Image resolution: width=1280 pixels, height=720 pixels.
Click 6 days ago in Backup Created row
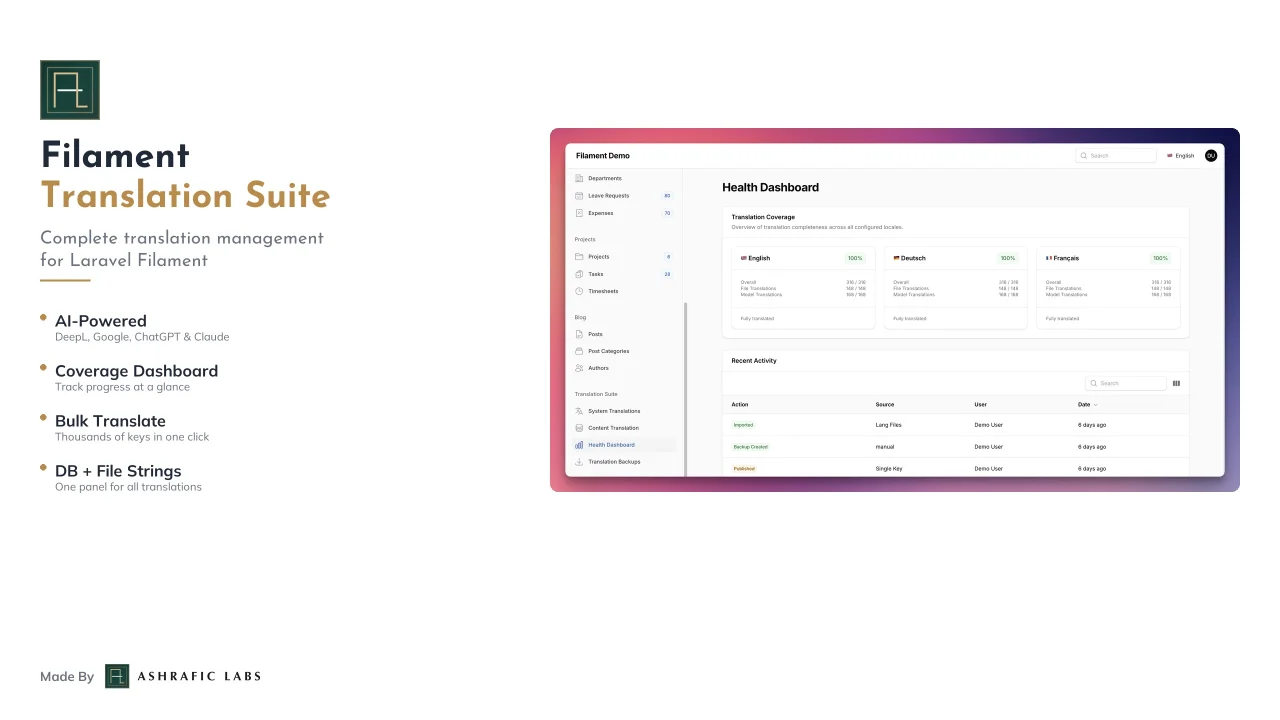pyautogui.click(x=1092, y=447)
